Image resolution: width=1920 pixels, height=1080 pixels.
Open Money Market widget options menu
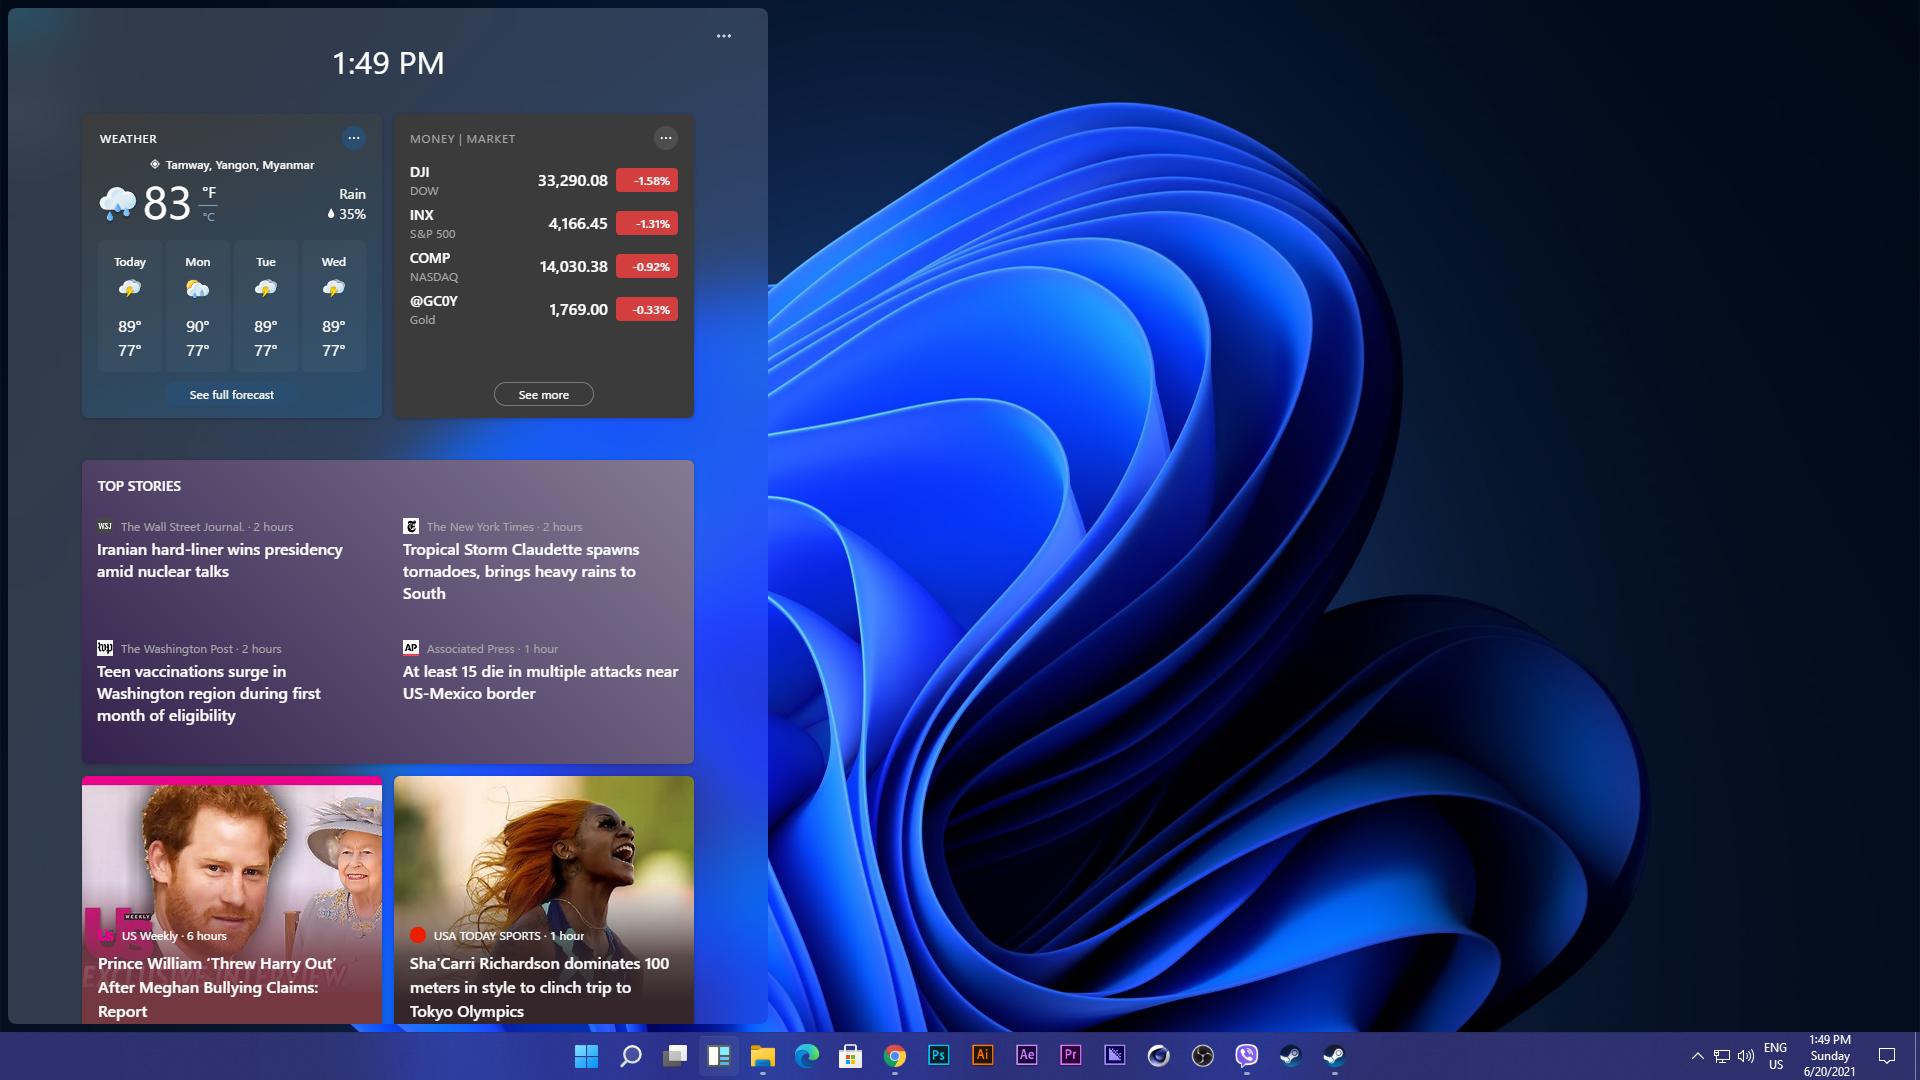pos(665,138)
